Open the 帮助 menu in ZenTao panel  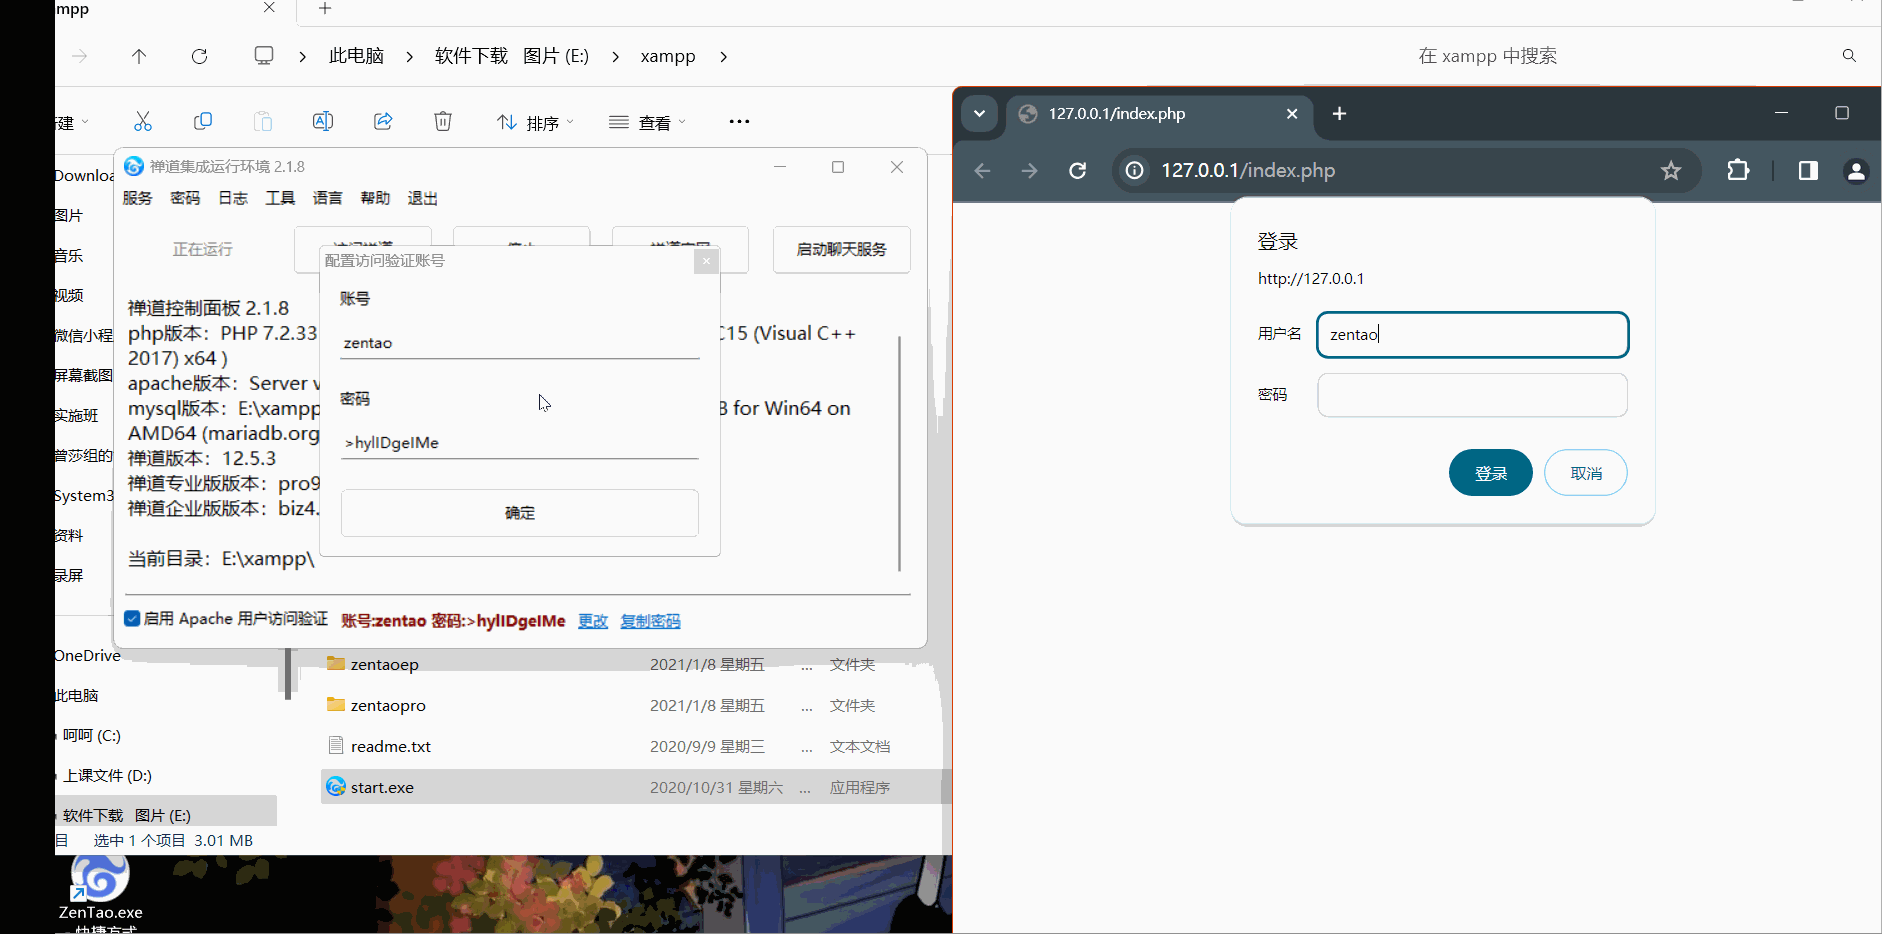click(x=375, y=198)
